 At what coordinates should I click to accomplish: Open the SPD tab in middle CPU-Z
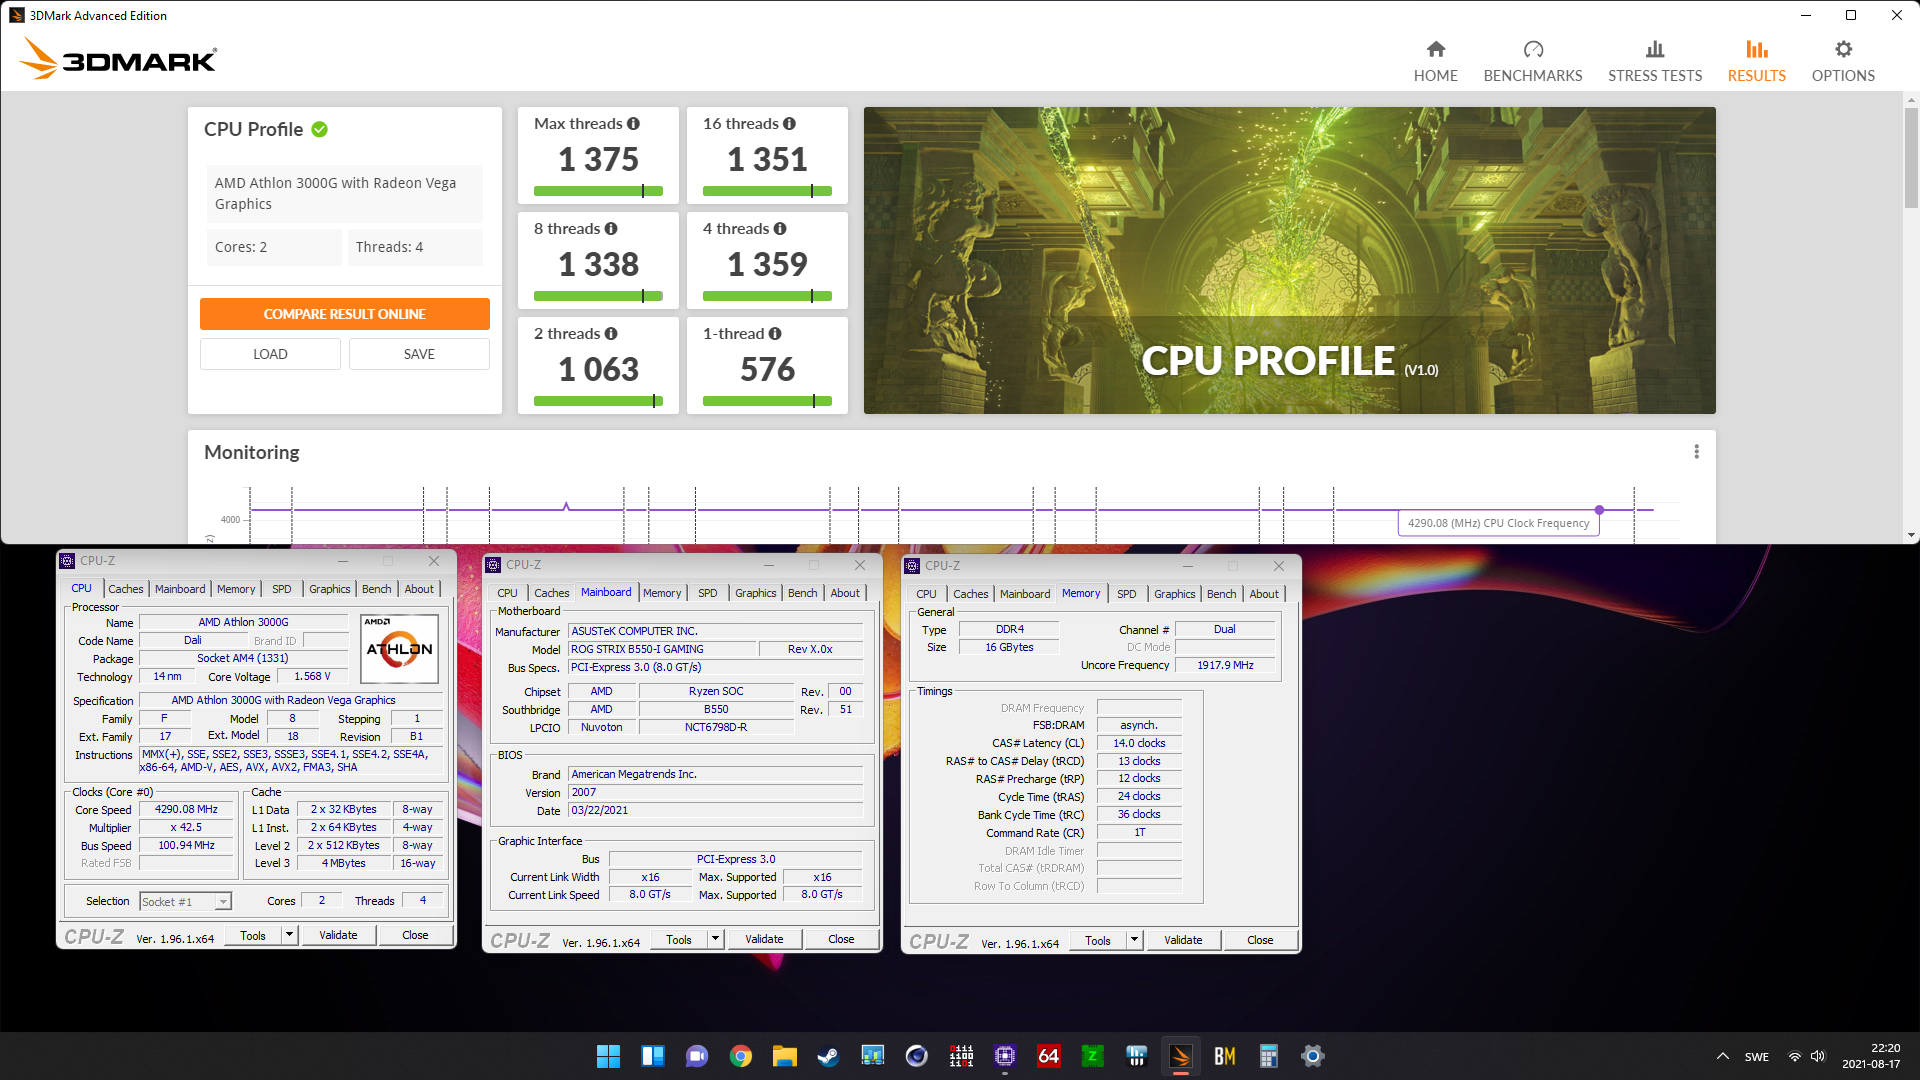(x=707, y=593)
